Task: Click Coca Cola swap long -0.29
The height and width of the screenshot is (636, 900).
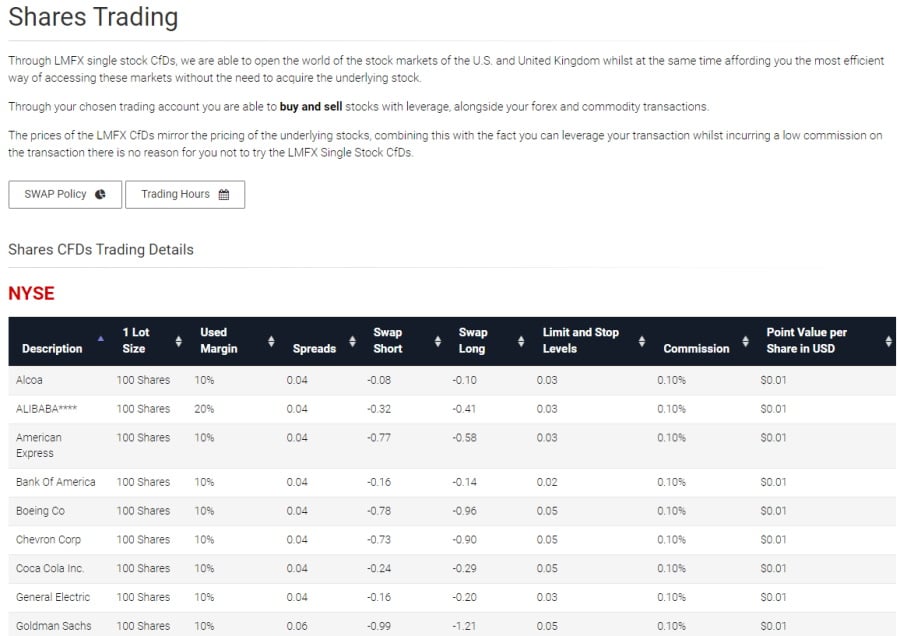Action: coord(464,568)
